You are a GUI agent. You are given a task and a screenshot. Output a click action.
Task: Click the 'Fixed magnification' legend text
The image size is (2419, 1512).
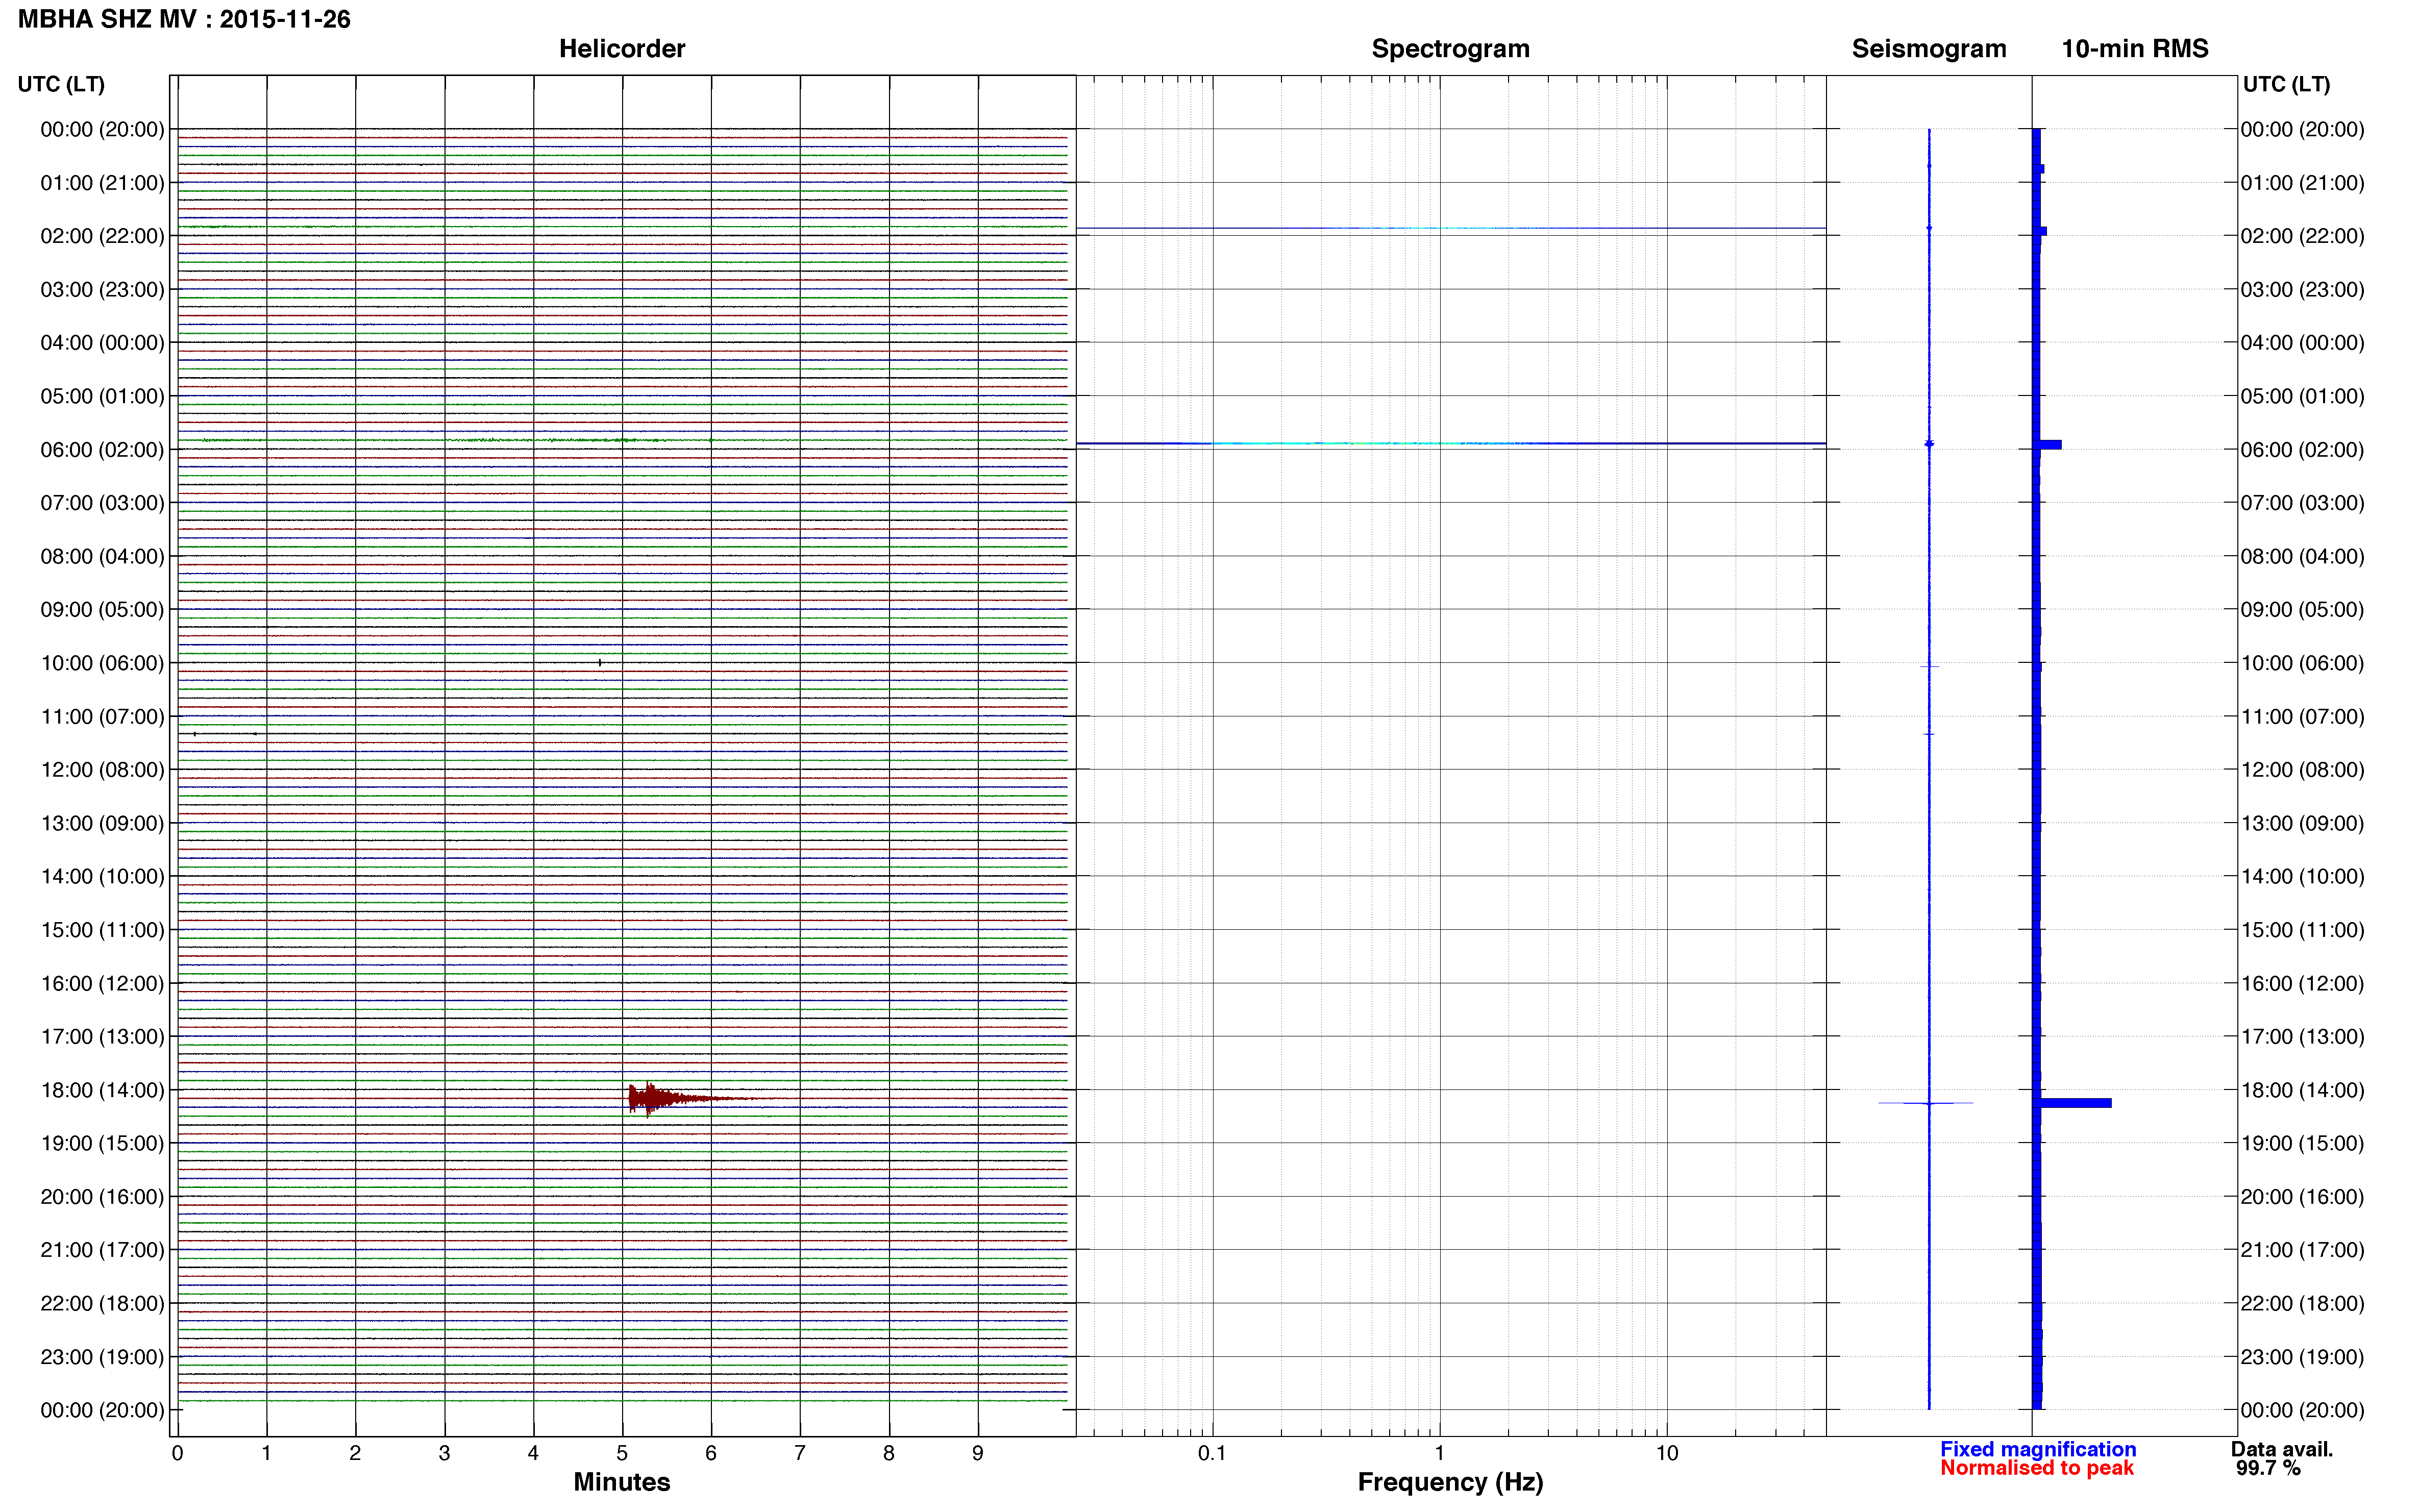(2037, 1449)
